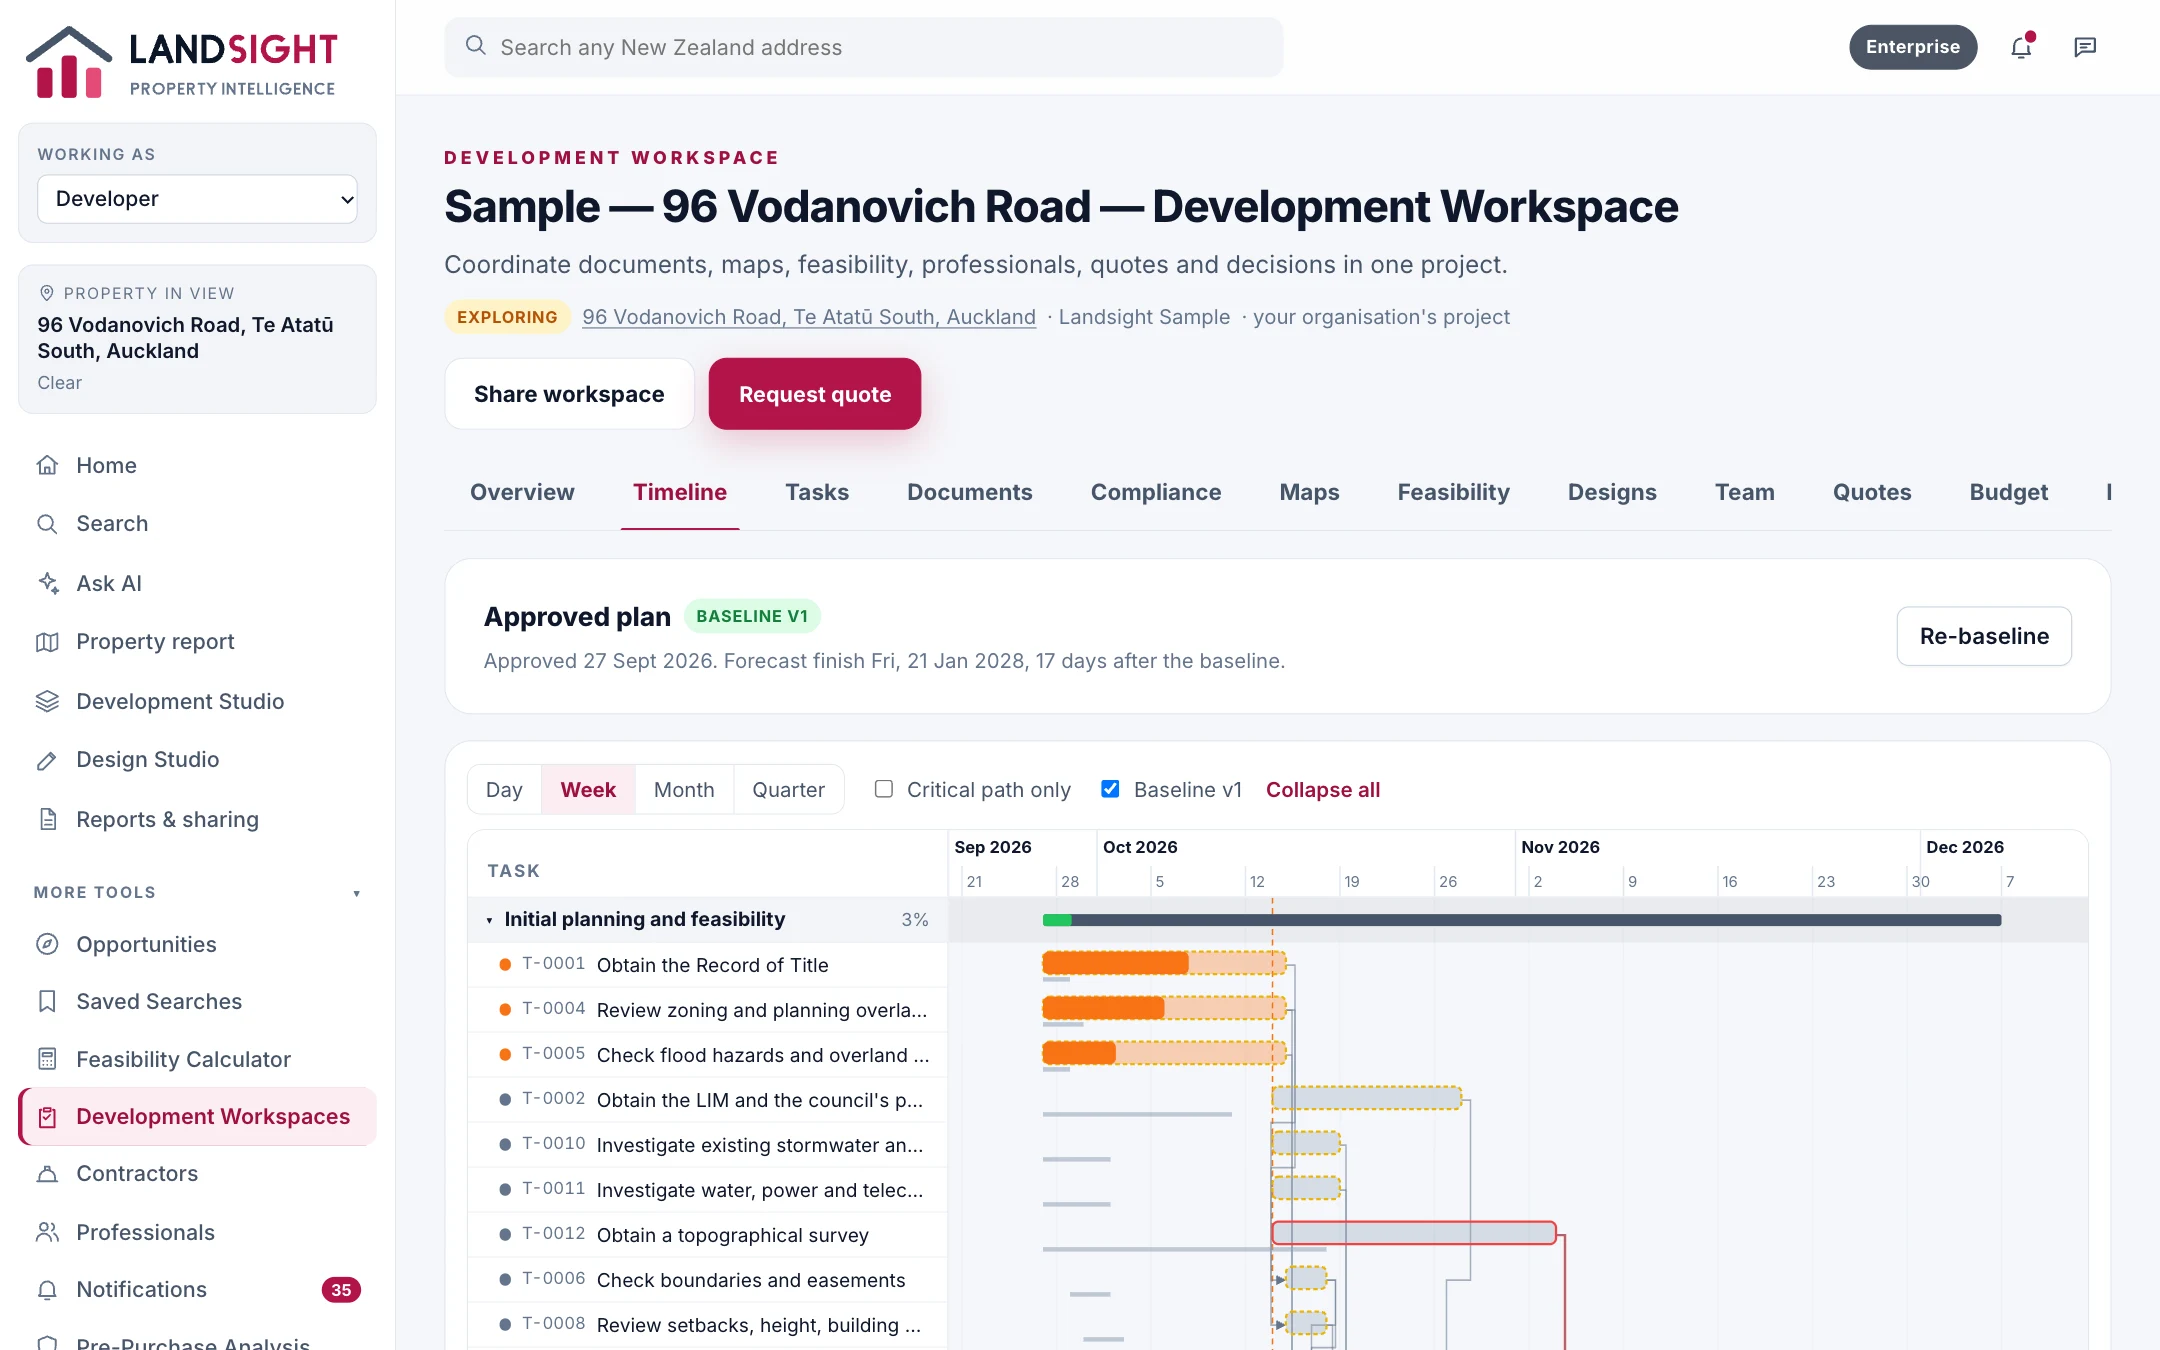This screenshot has width=2160, height=1350.
Task: Open Property report in sidebar
Action: tap(198, 641)
